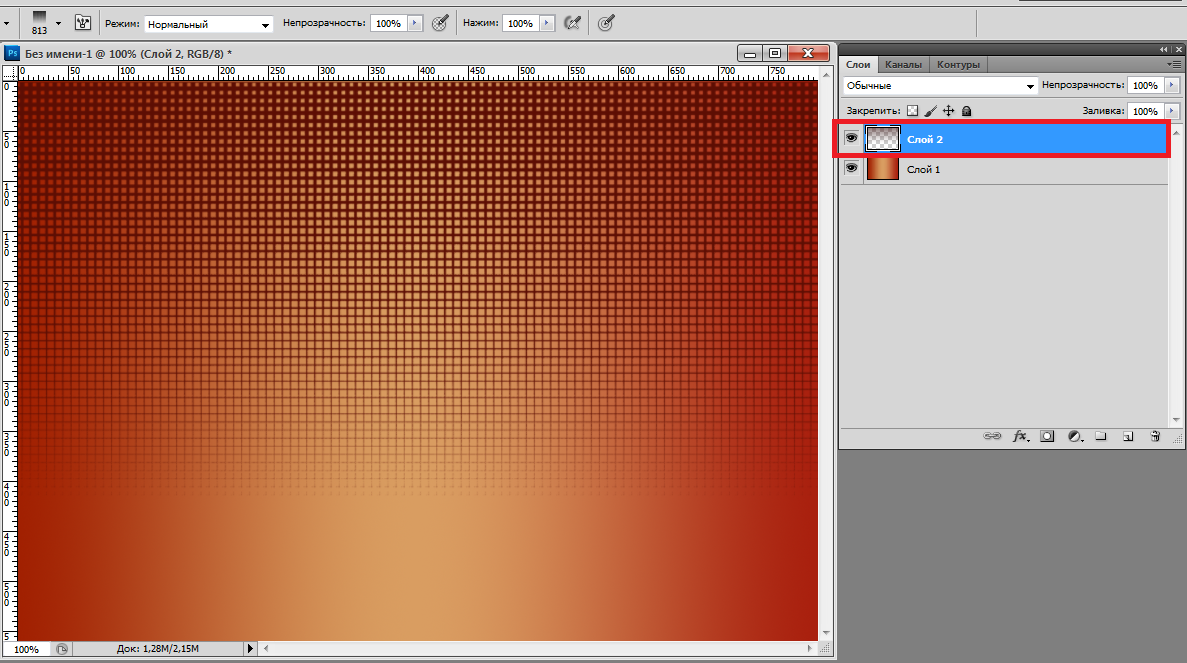Create a new layer
Screen dimensions: 1187x663
point(1128,436)
